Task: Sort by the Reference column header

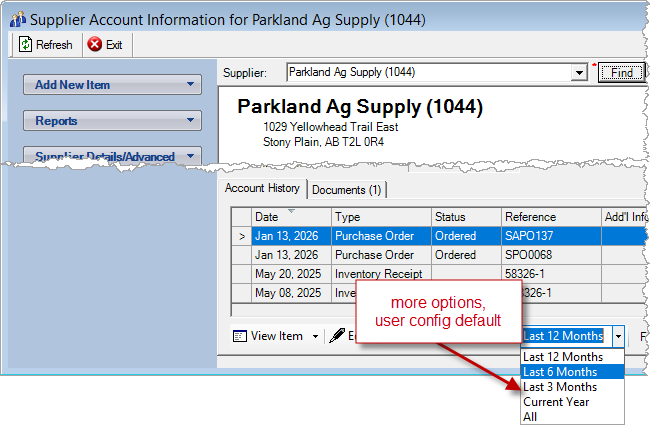Action: point(551,217)
